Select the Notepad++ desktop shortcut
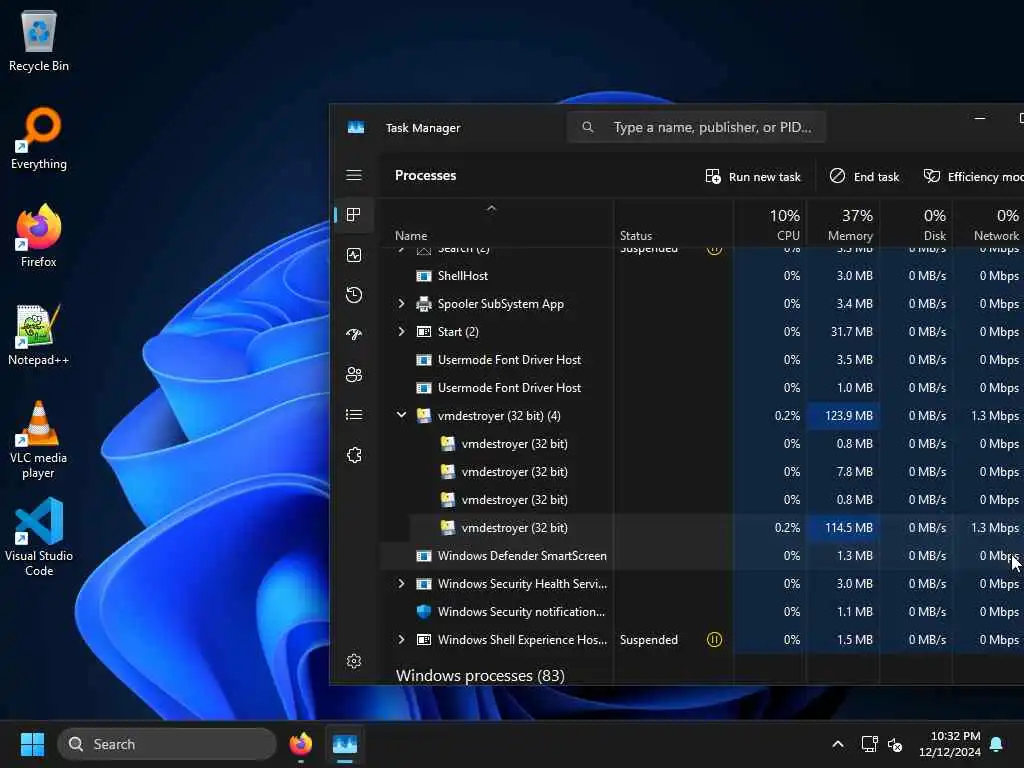Viewport: 1024px width, 768px height. point(39,334)
